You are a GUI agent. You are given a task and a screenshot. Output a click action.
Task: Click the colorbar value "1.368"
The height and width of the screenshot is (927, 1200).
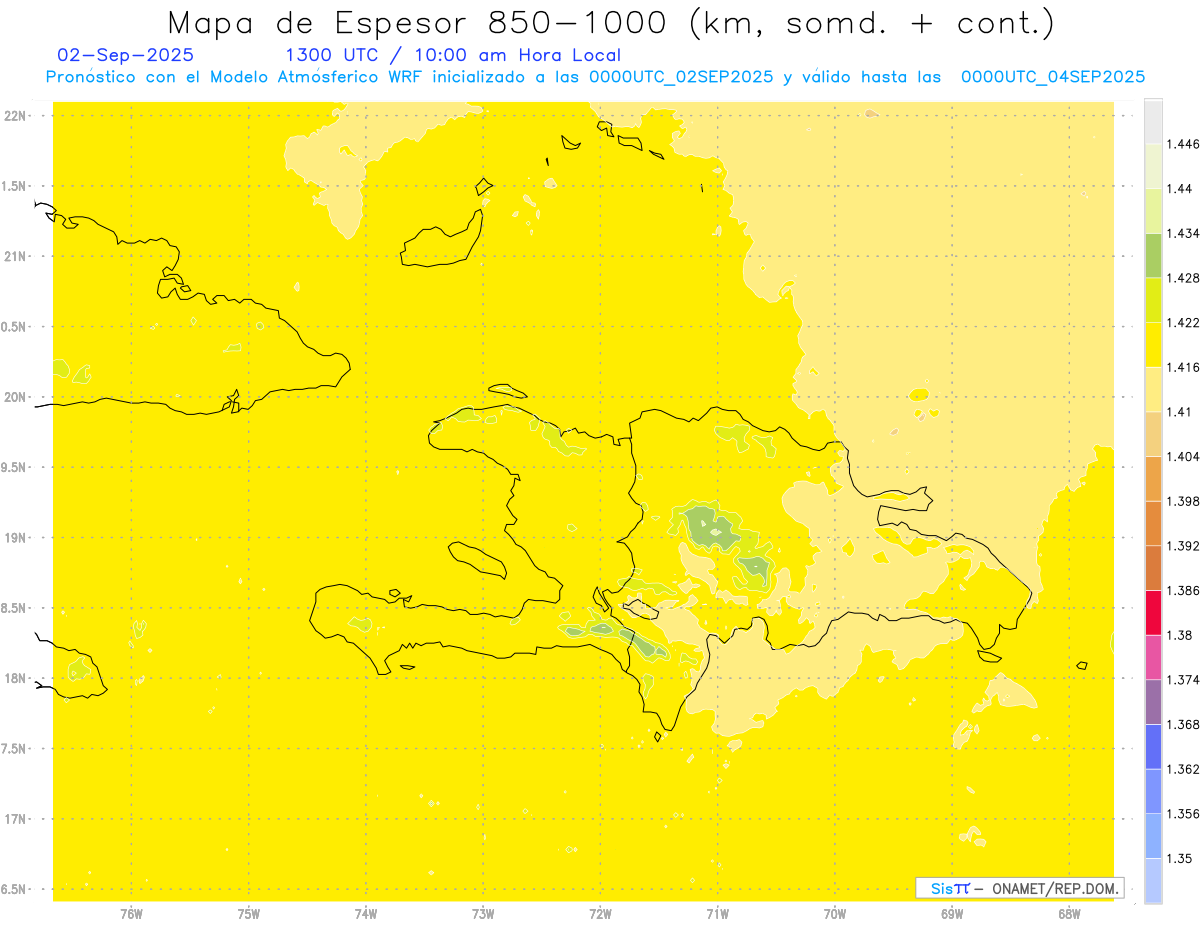pyautogui.click(x=1185, y=725)
